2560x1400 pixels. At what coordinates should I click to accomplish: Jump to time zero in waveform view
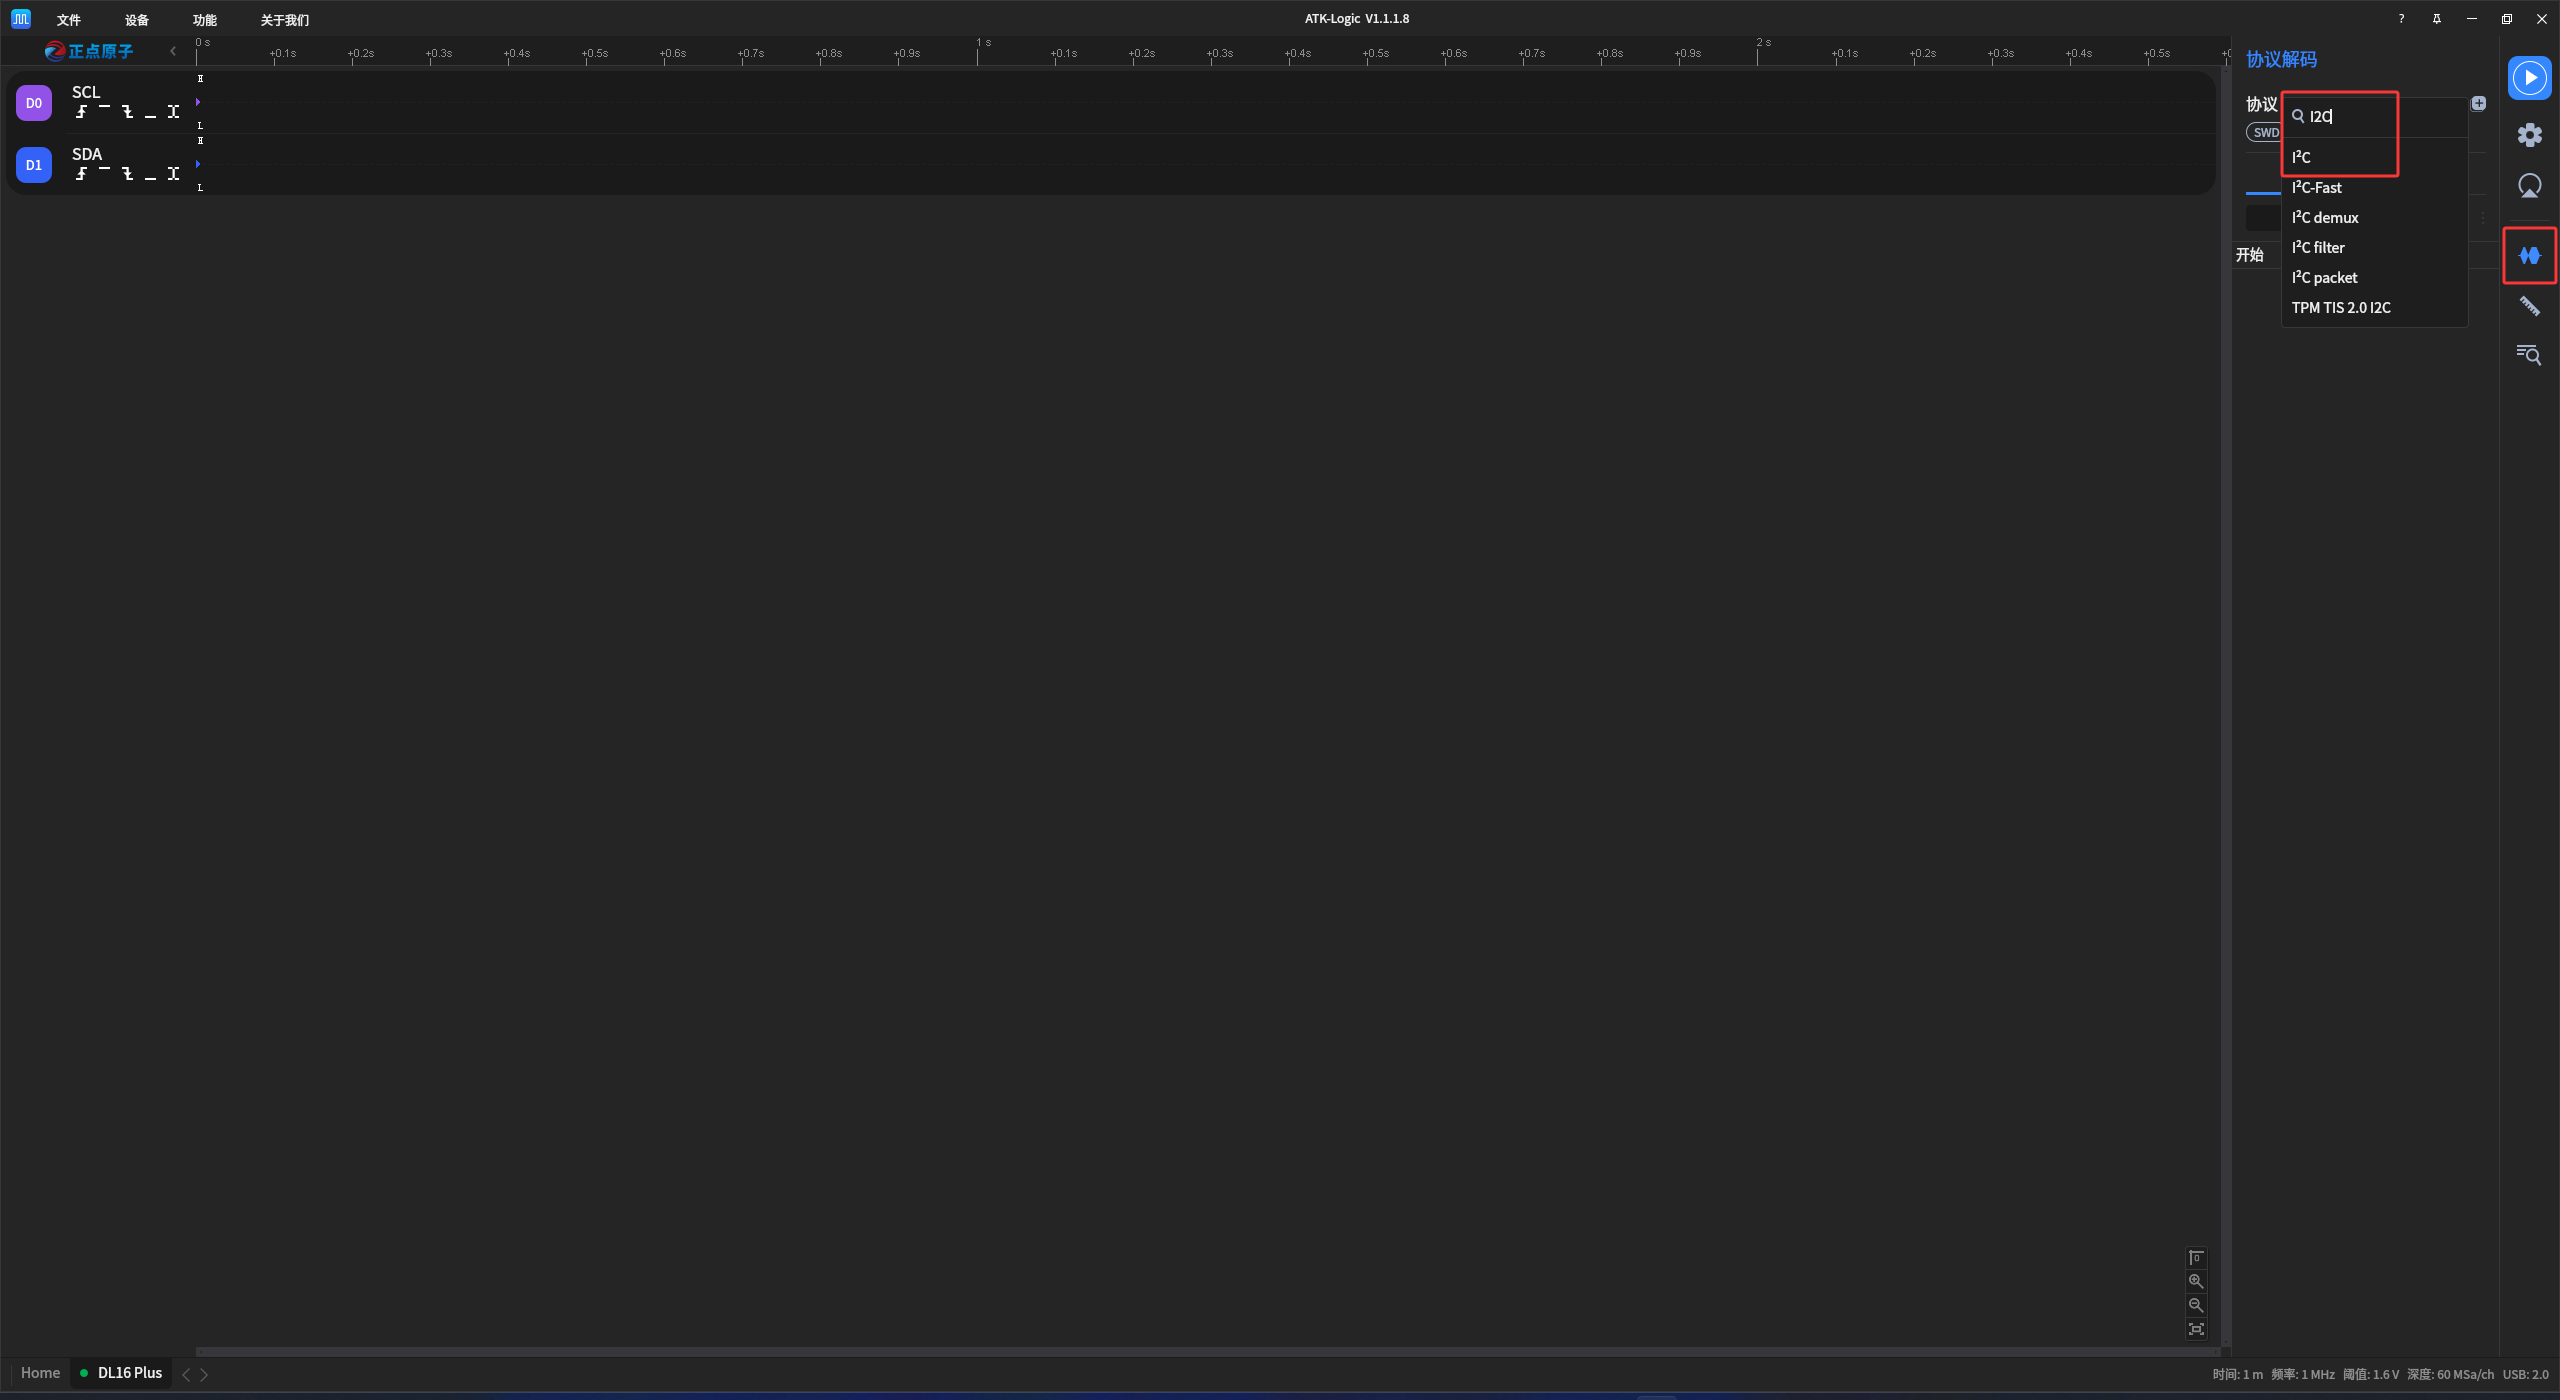point(2196,1257)
